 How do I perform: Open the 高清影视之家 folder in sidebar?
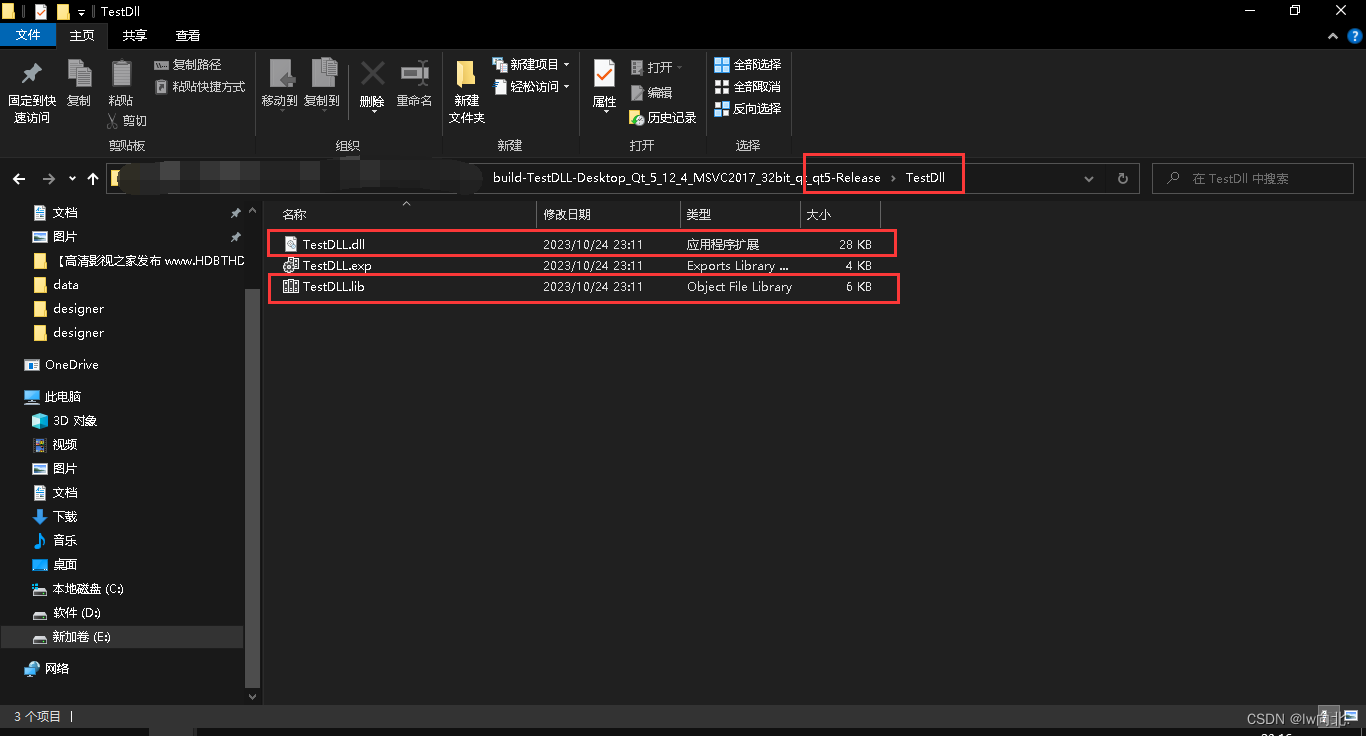[x=138, y=261]
